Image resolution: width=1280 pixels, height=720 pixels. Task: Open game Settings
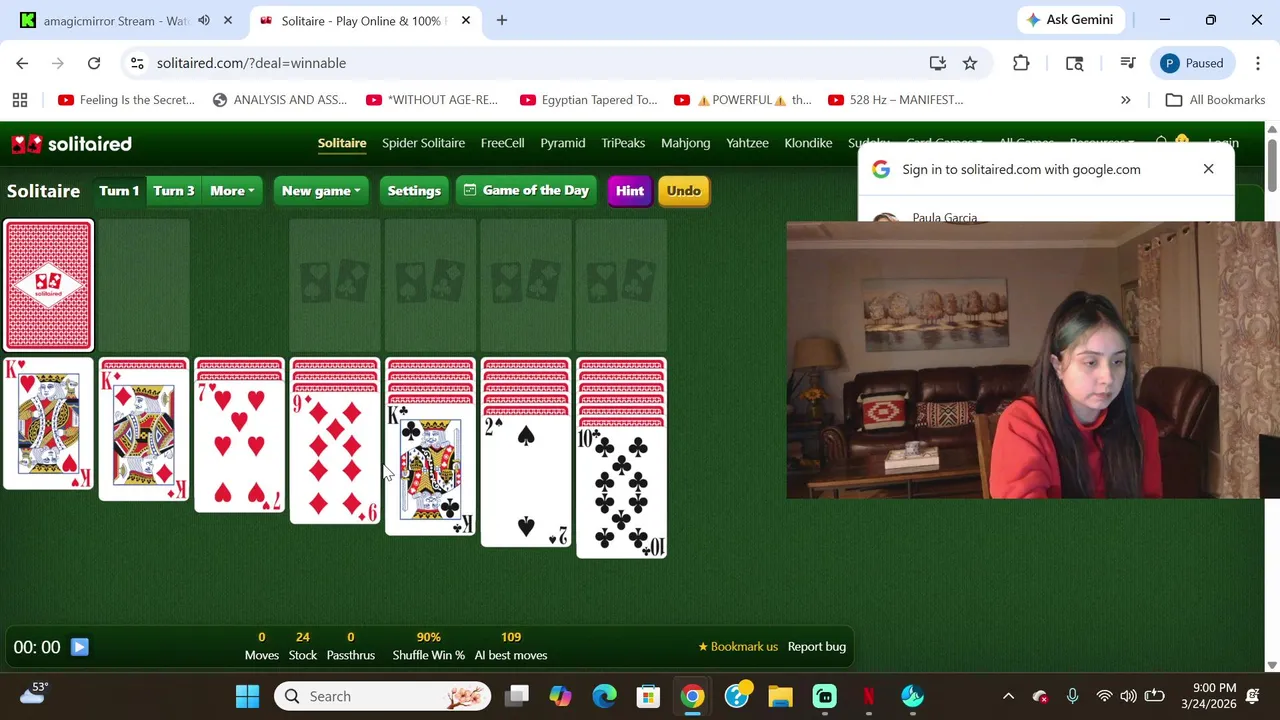(414, 191)
